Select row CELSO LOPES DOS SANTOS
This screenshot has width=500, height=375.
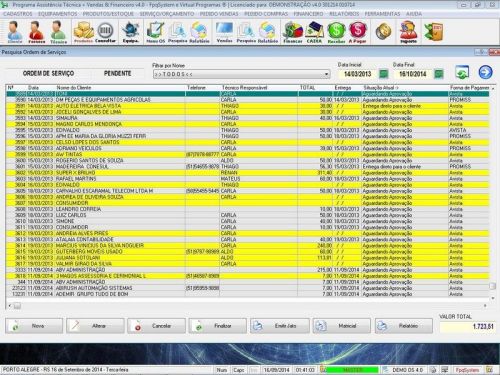(248, 142)
